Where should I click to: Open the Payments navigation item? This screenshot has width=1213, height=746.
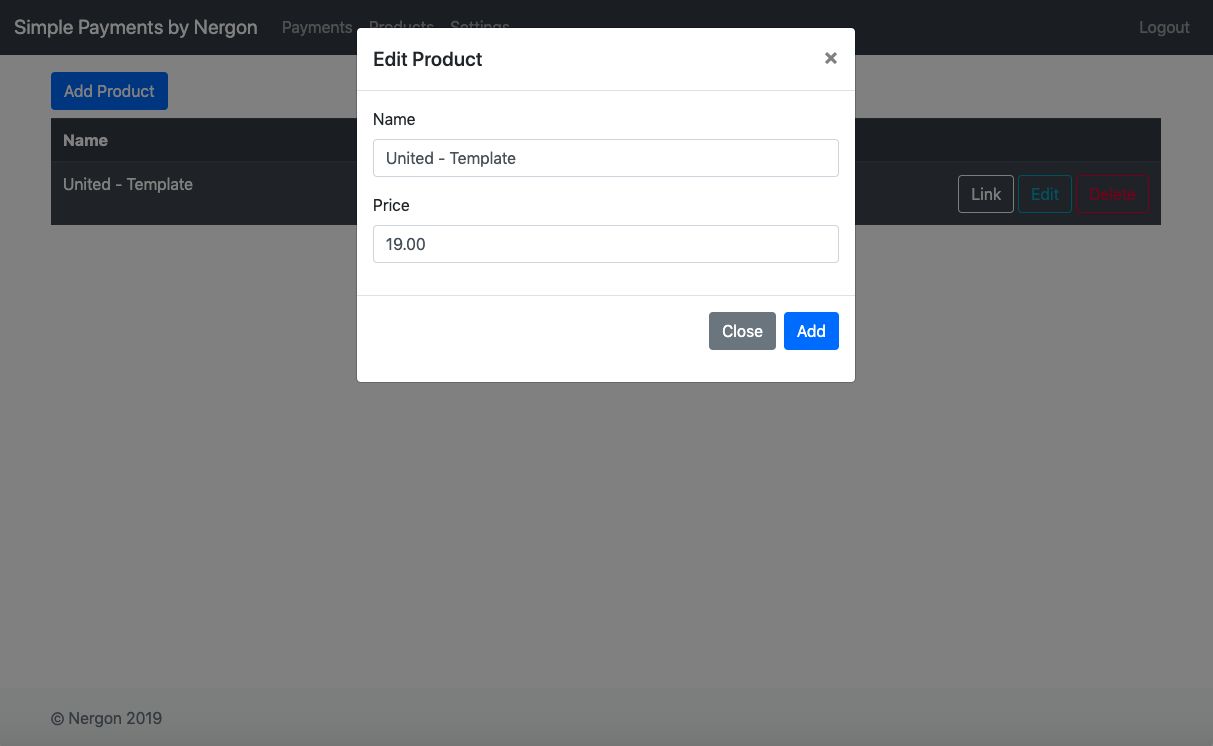(316, 27)
